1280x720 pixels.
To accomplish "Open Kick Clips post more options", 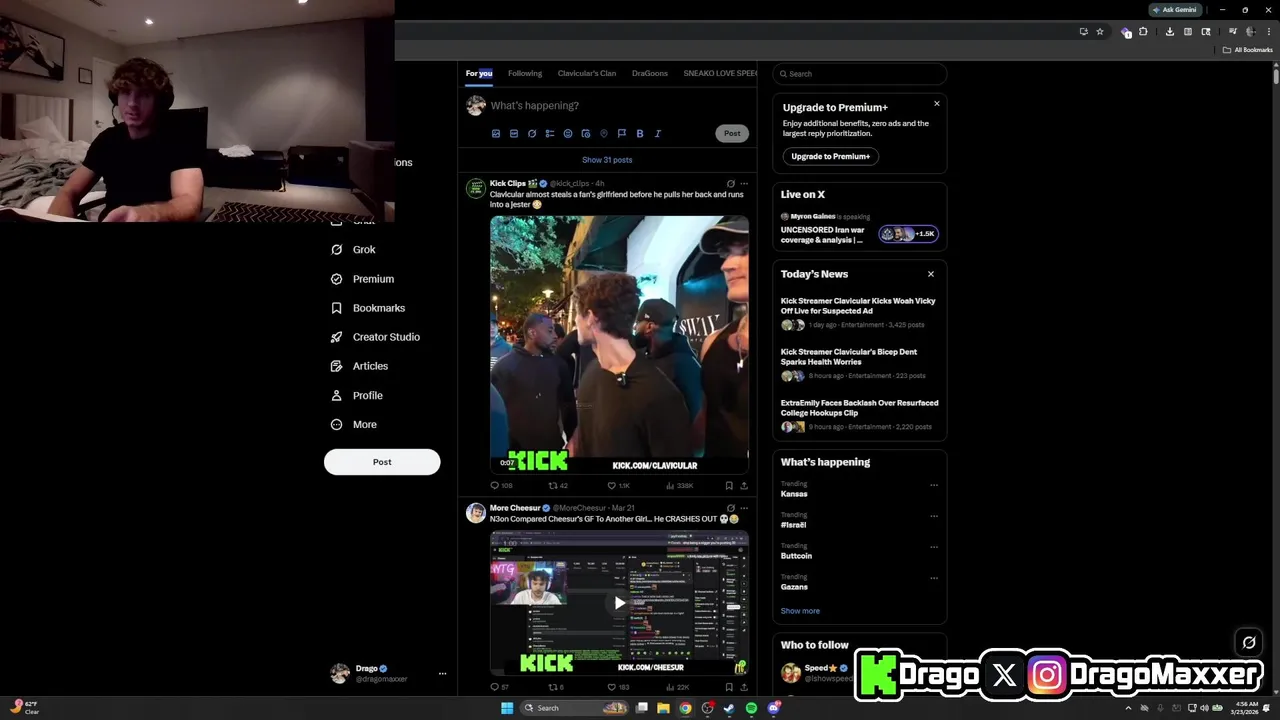I will point(744,184).
